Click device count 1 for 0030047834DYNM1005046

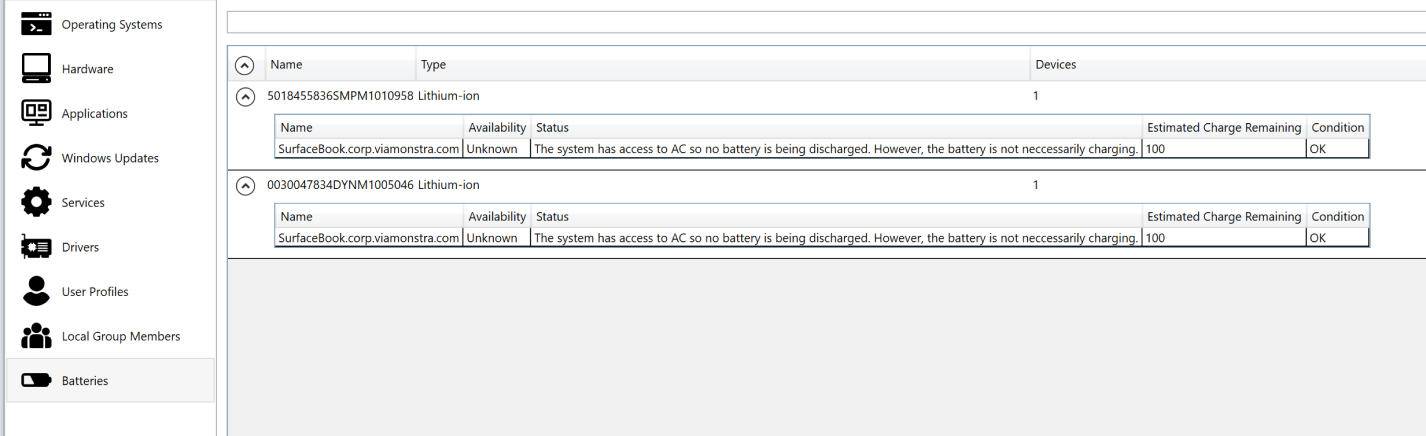tap(1036, 185)
